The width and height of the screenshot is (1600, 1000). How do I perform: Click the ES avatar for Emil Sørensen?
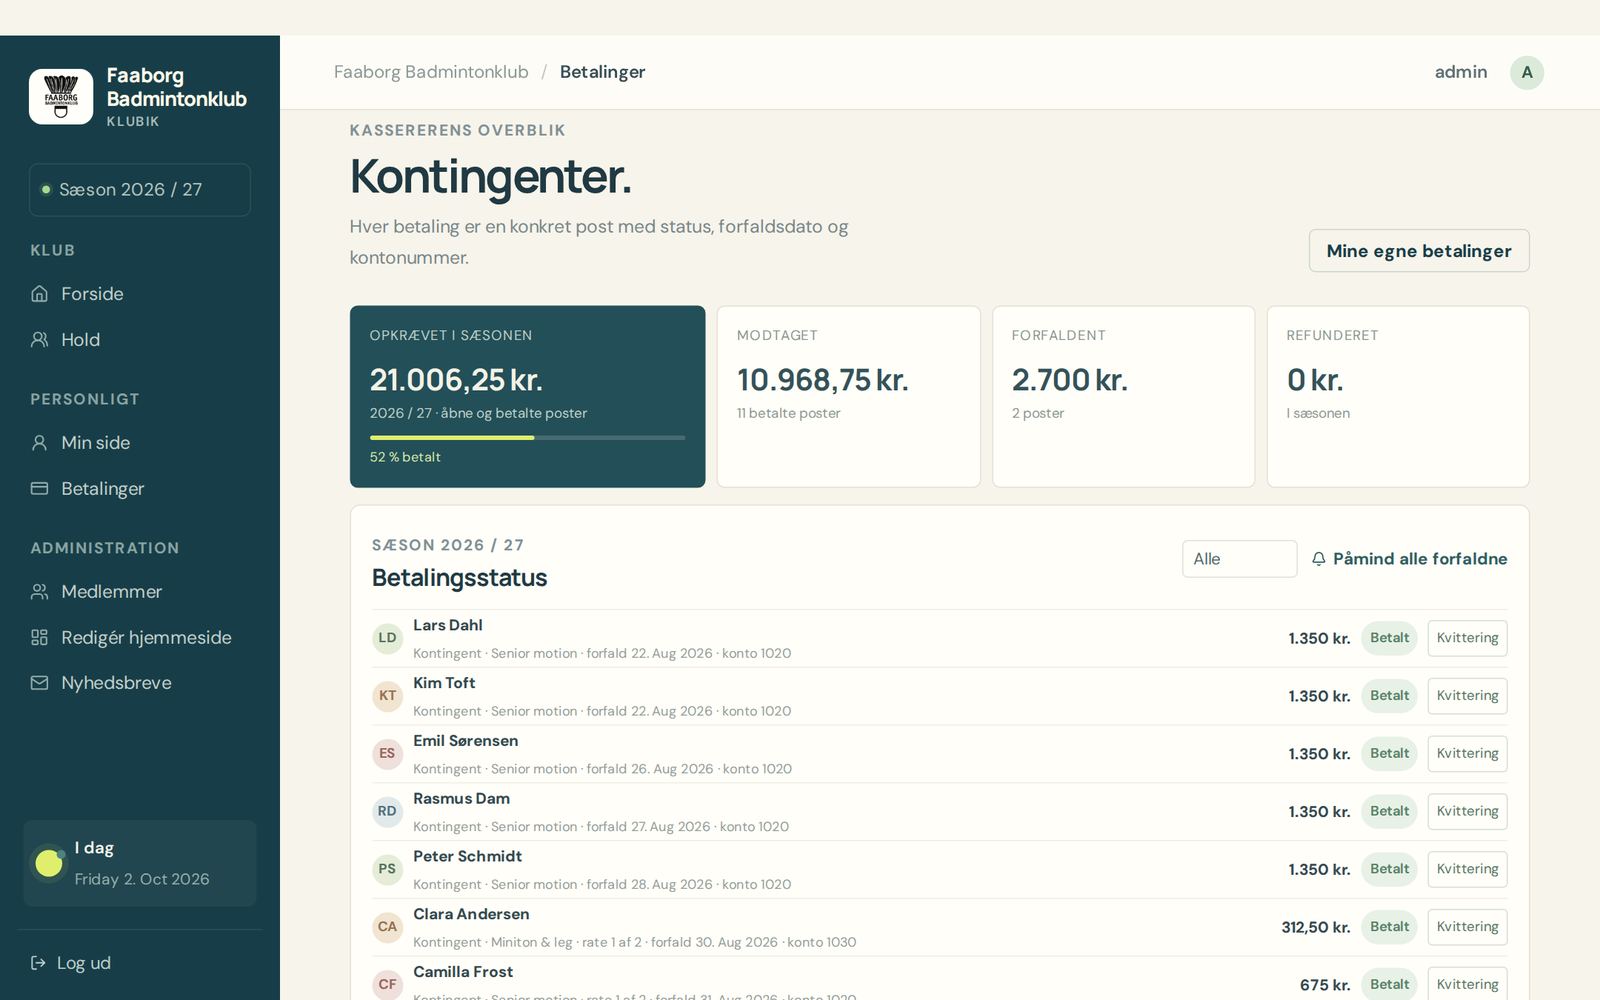coord(387,754)
